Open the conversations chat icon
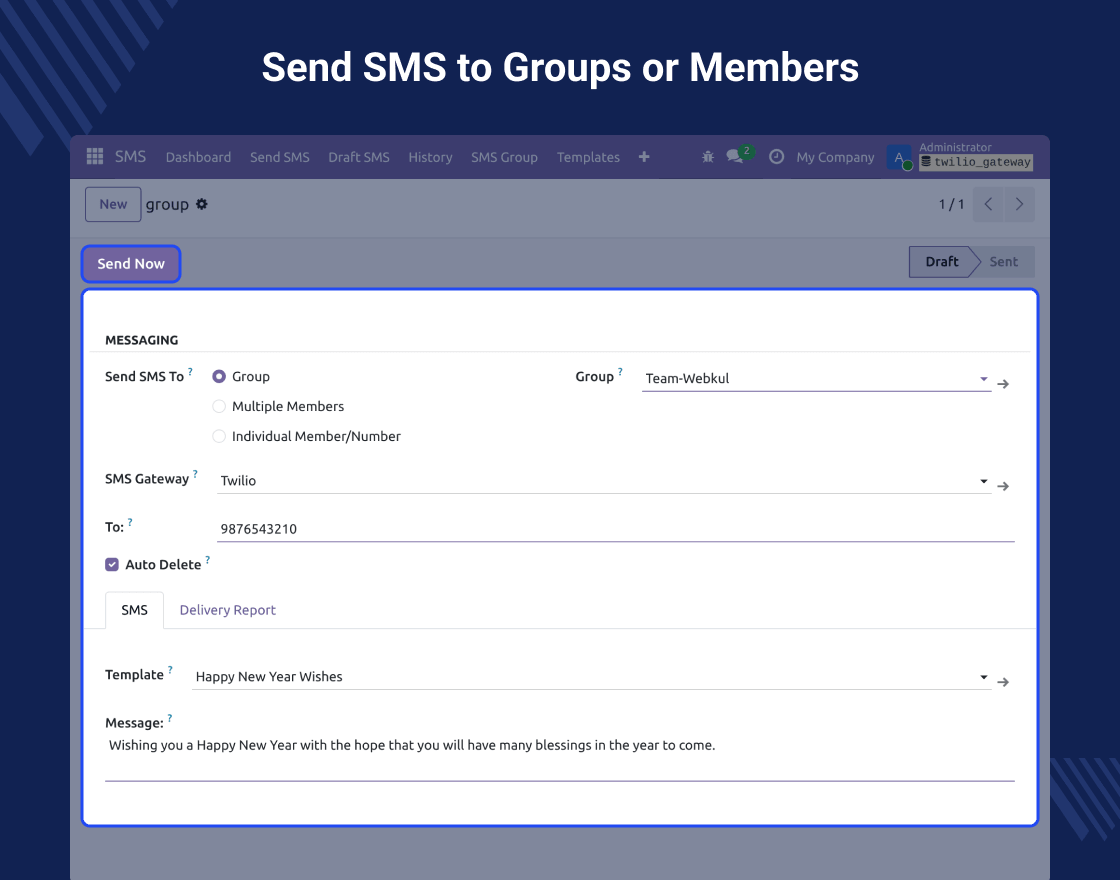The image size is (1120, 880). [x=735, y=156]
